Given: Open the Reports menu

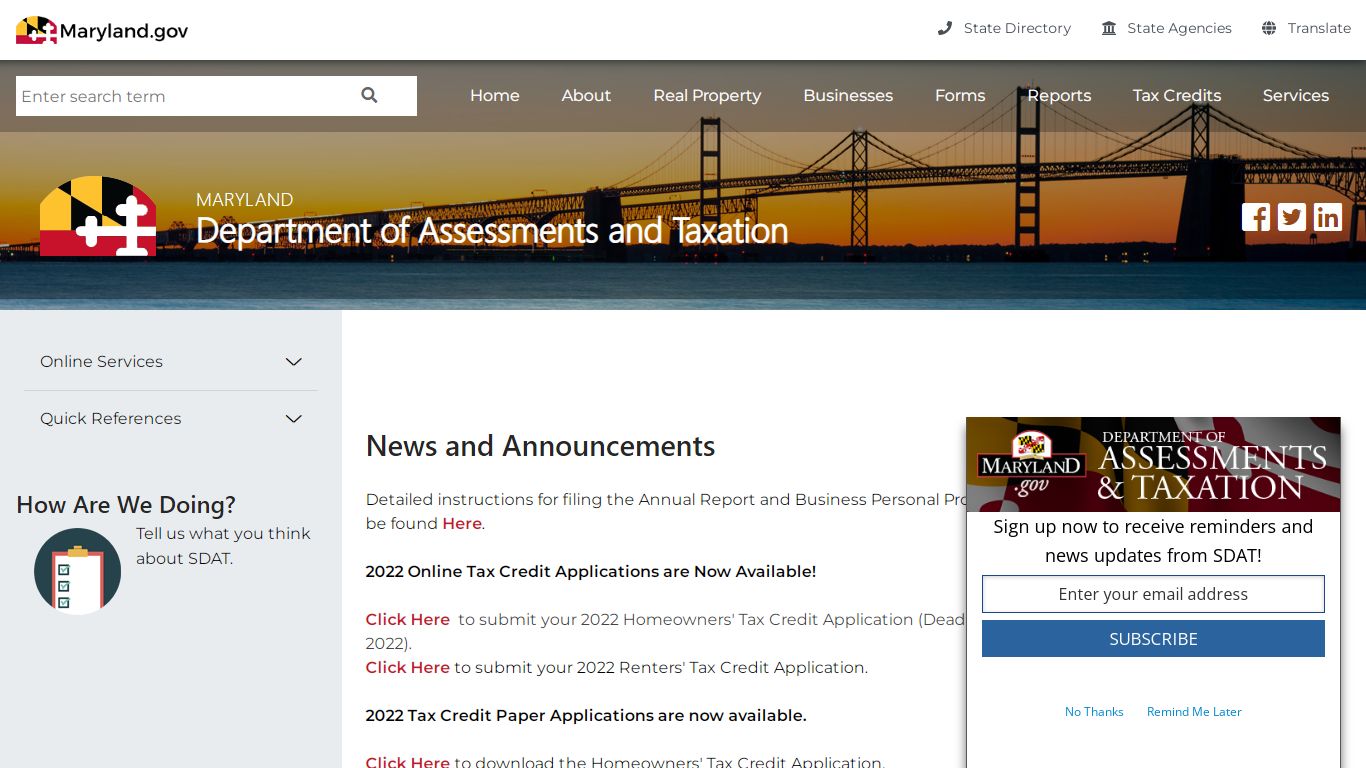Looking at the screenshot, I should pos(1059,96).
